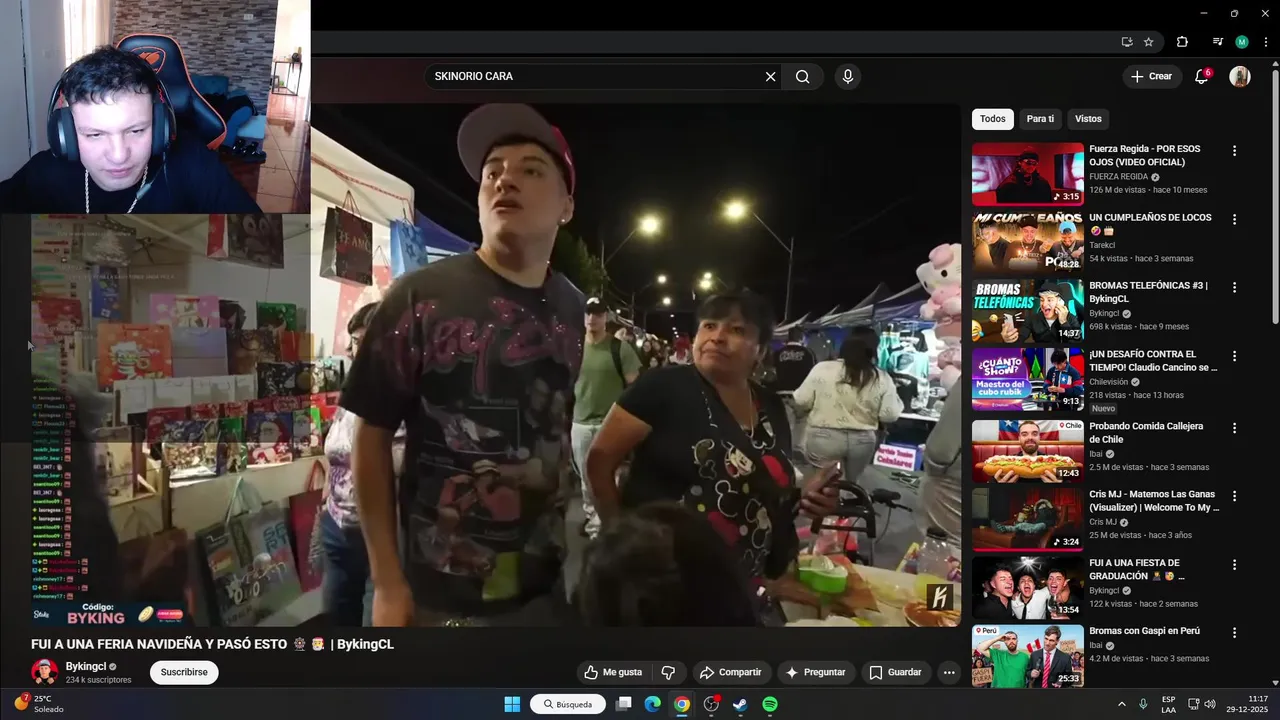Bookmark this page with star icon
Viewport: 1280px width, 720px height.
tap(1149, 42)
